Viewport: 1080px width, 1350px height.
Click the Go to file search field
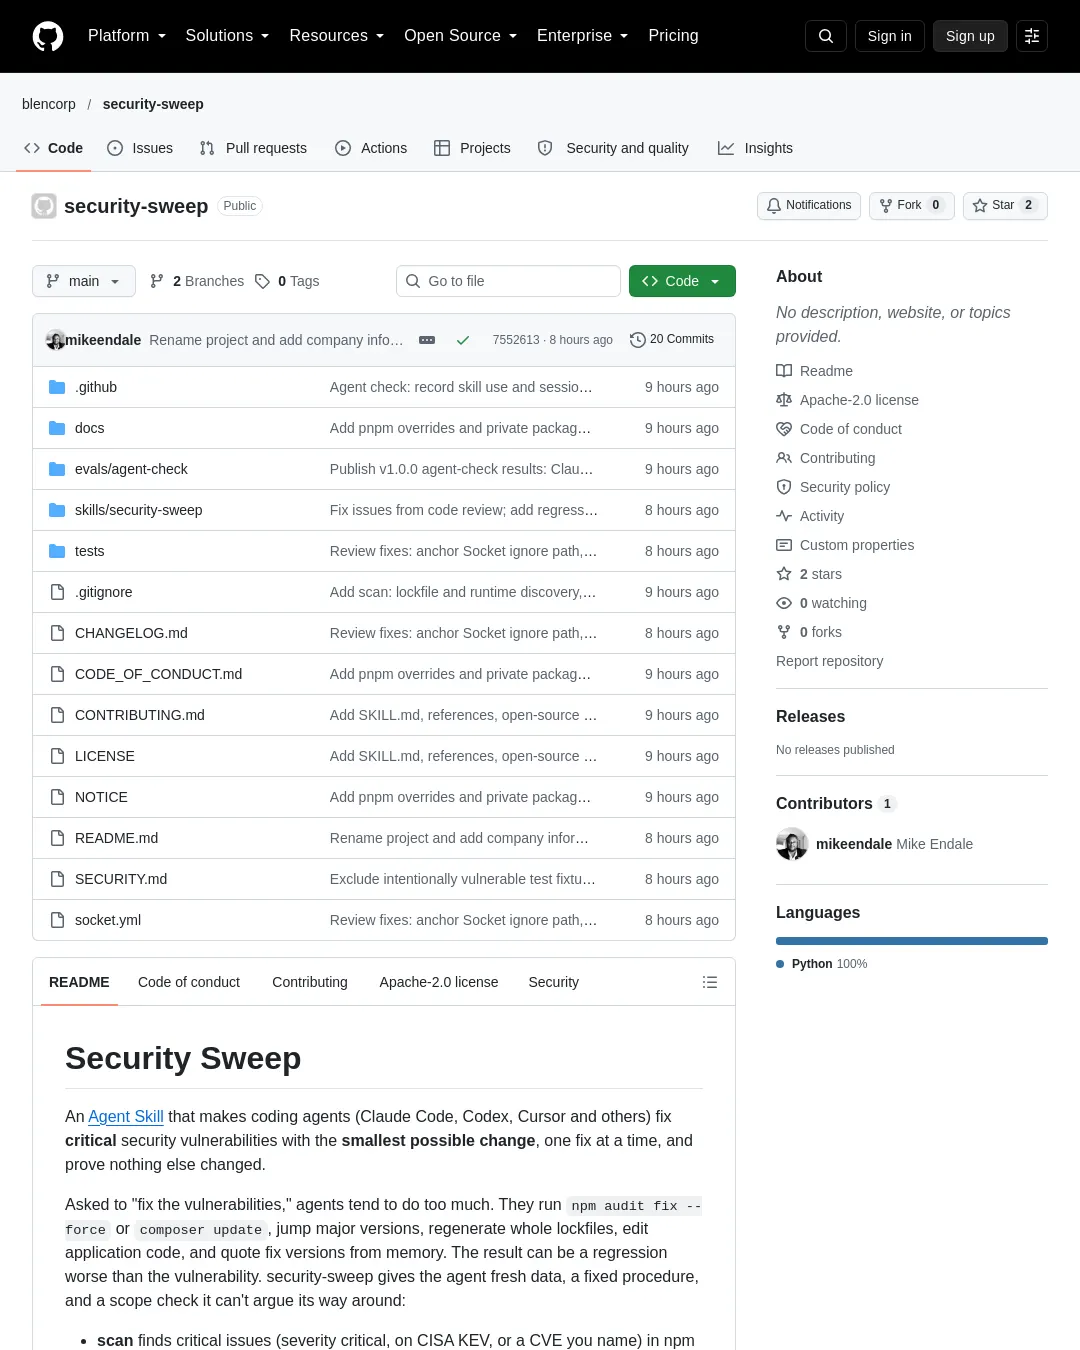[x=508, y=281]
